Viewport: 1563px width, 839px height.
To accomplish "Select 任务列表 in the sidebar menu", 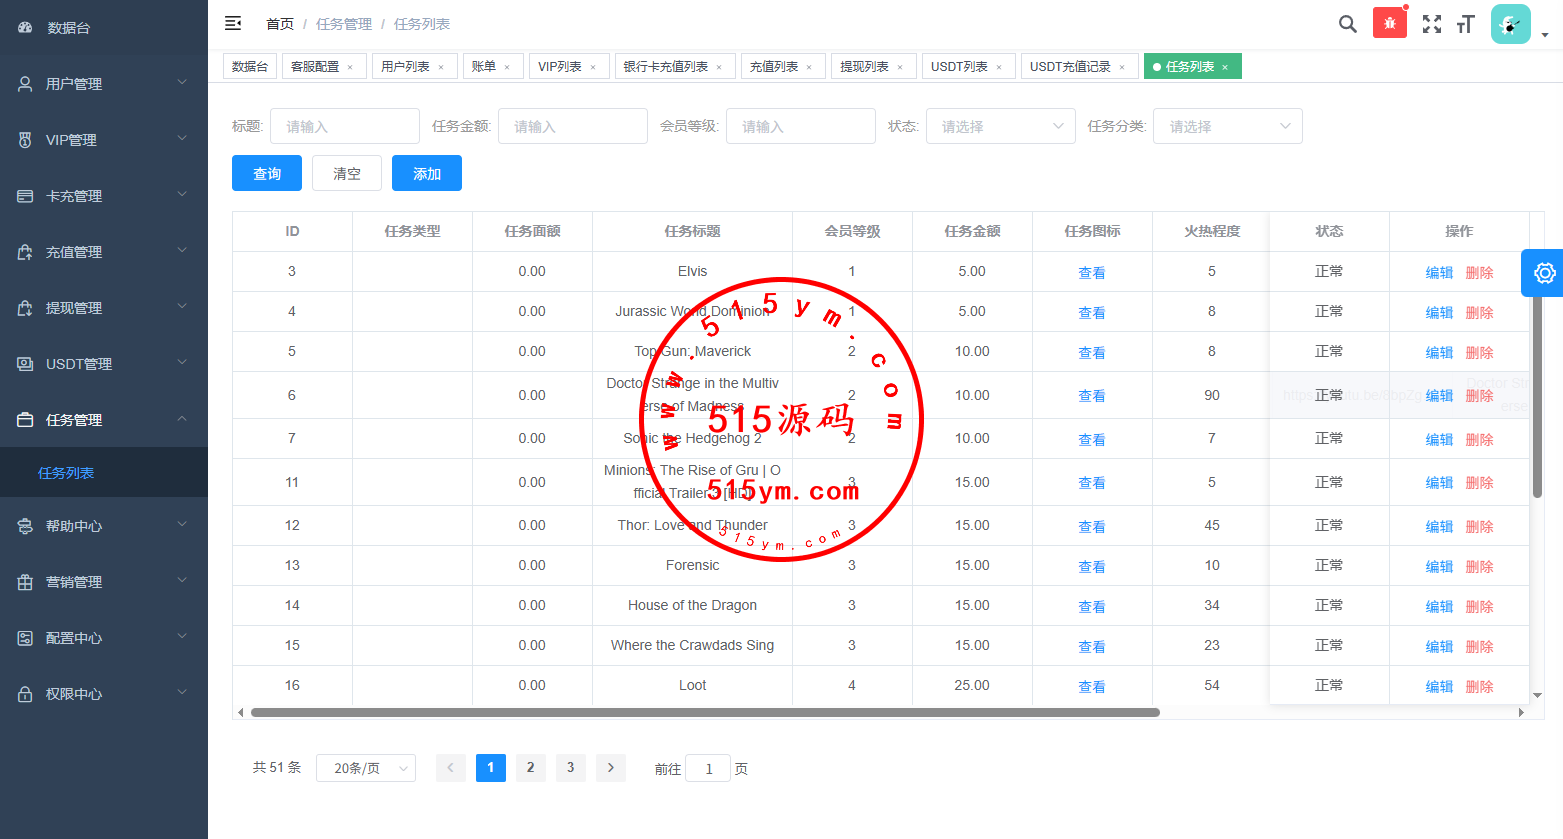I will tap(66, 473).
